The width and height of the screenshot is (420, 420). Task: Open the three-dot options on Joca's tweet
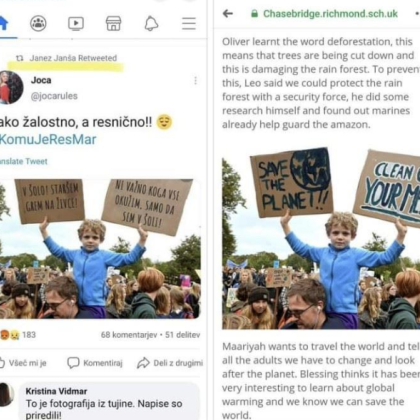[195, 80]
